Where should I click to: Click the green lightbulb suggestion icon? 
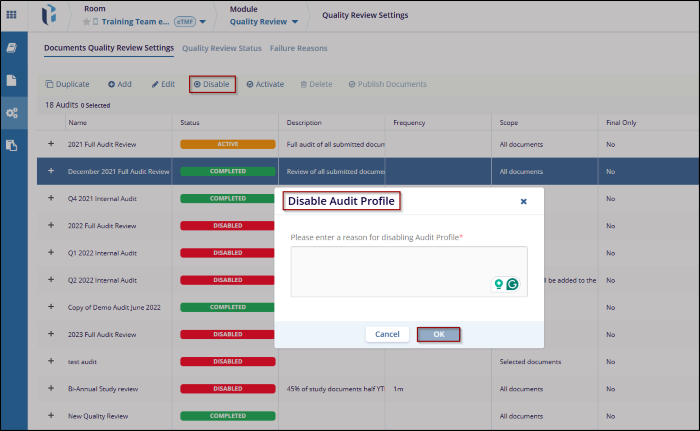click(x=499, y=284)
